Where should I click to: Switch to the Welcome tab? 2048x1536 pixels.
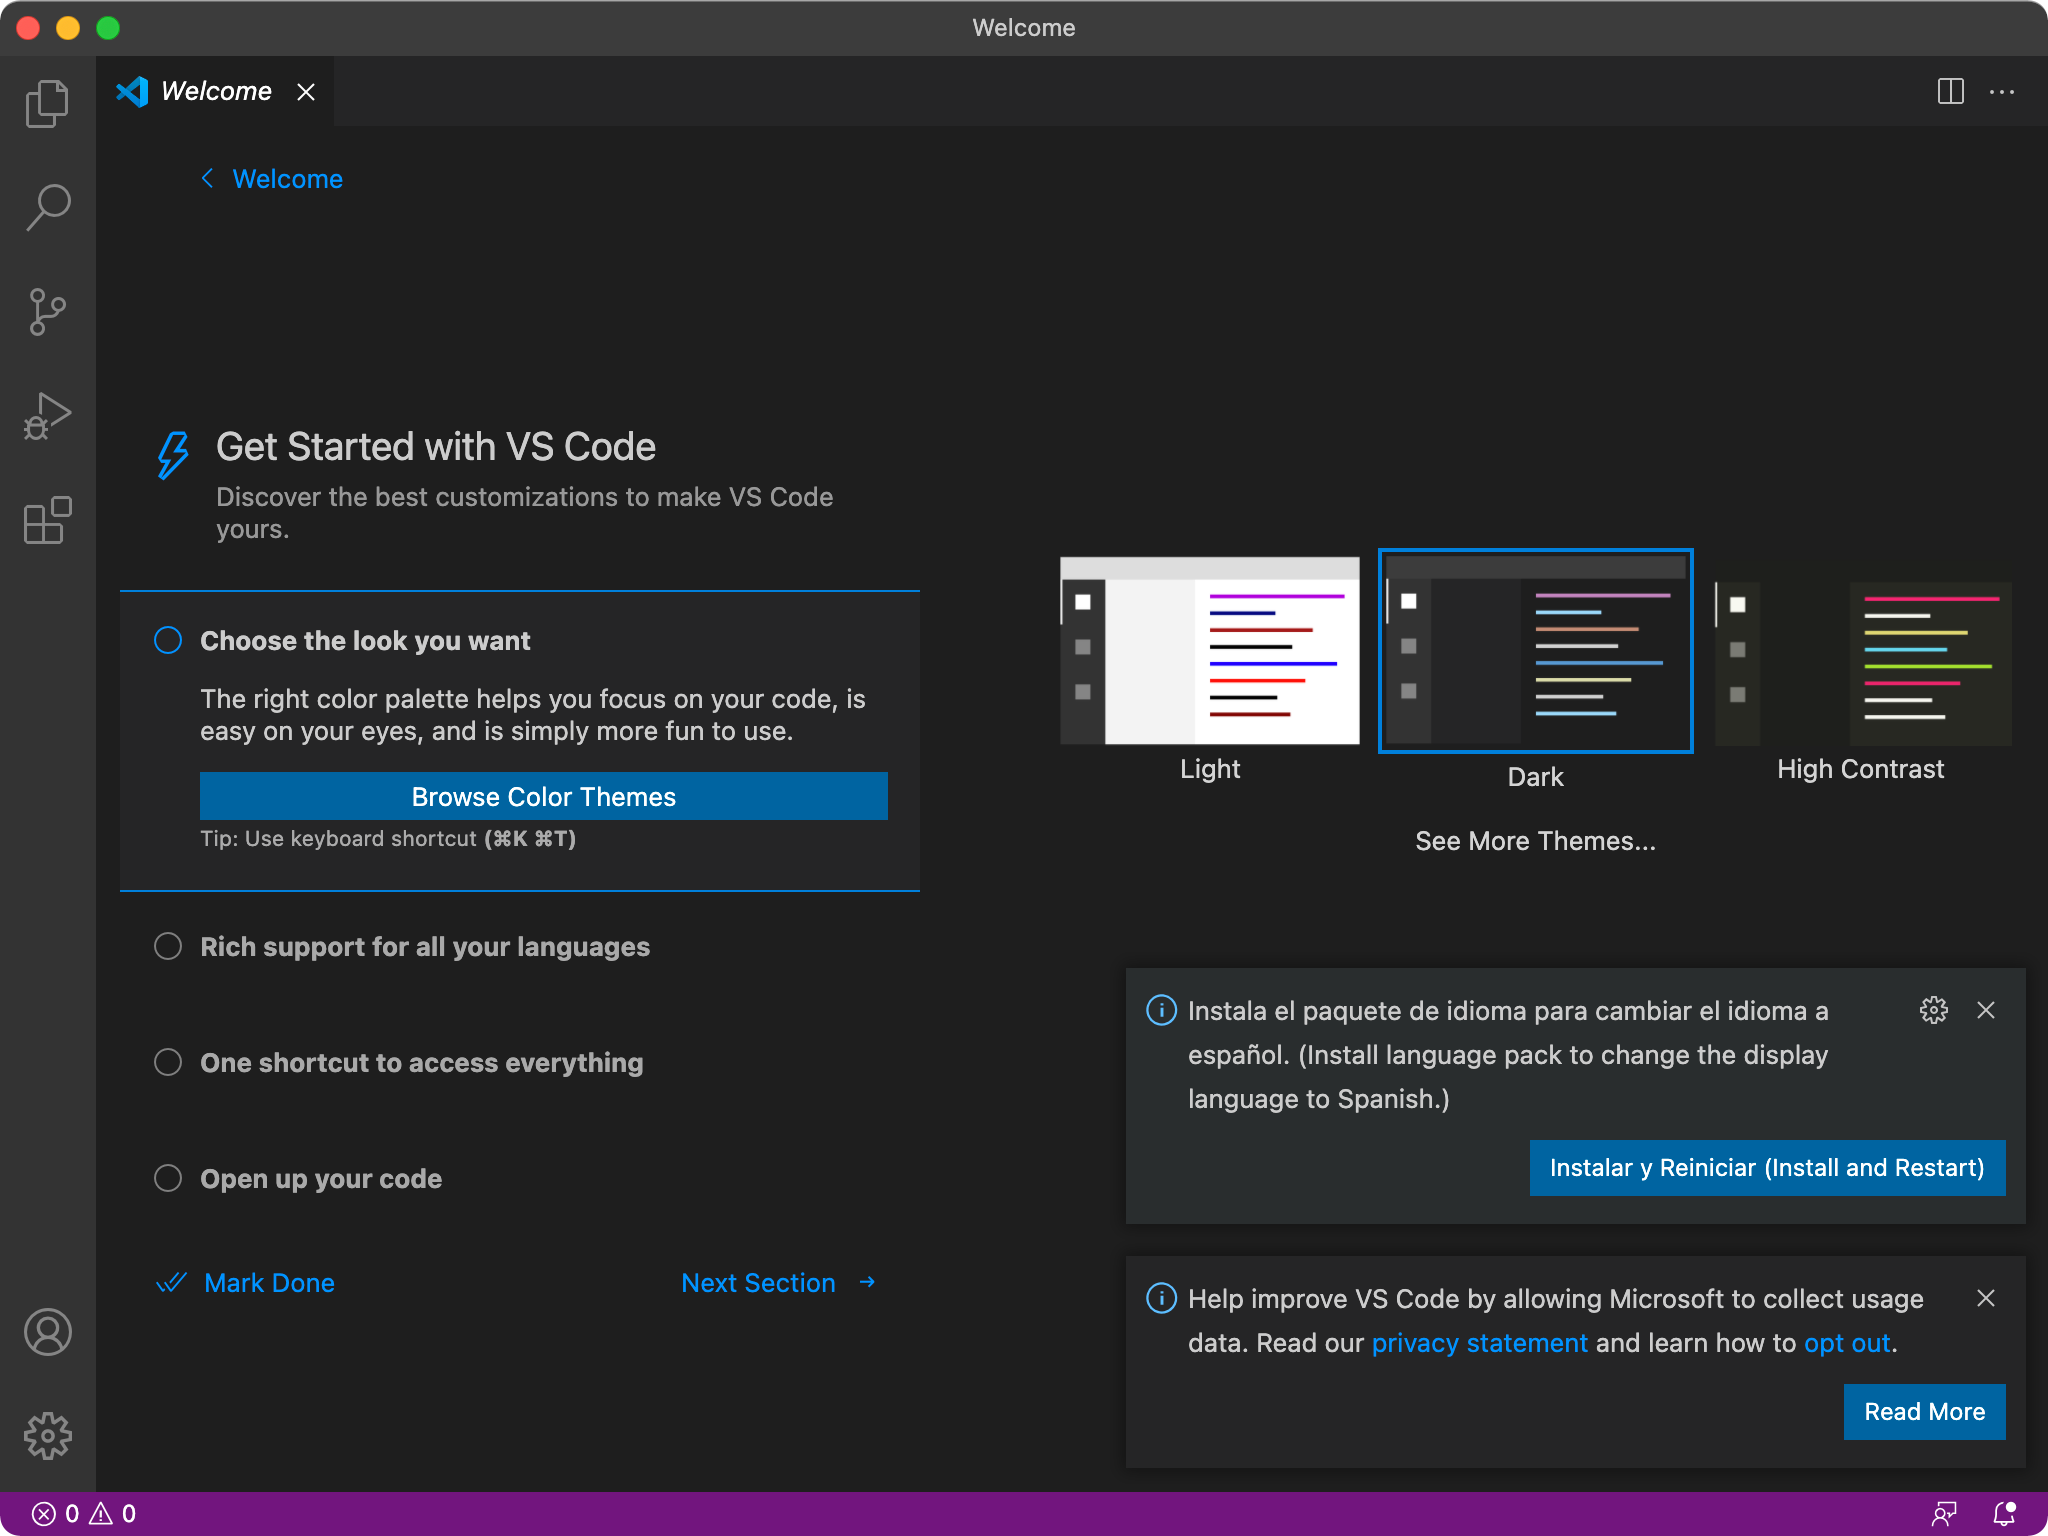216,91
